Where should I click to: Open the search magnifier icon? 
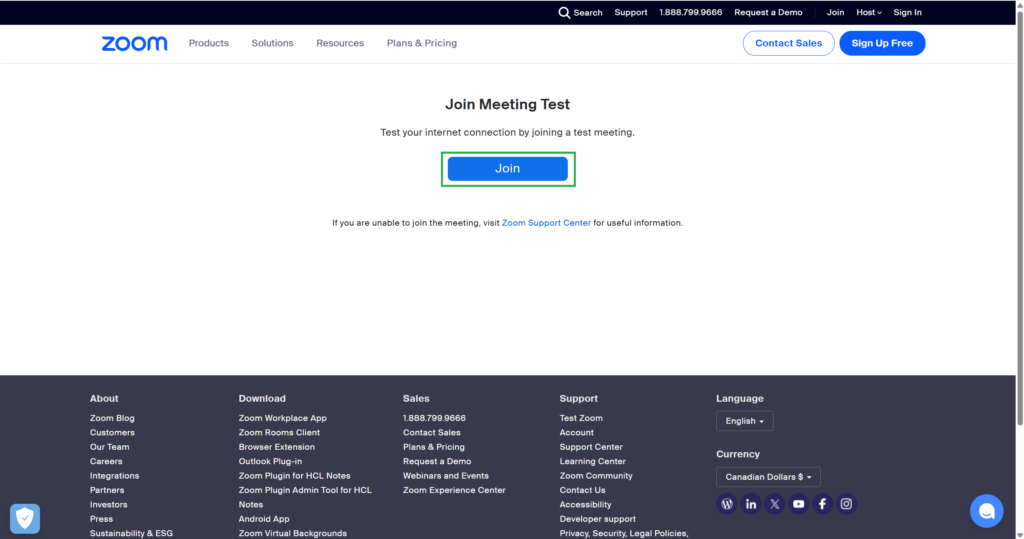tap(564, 12)
